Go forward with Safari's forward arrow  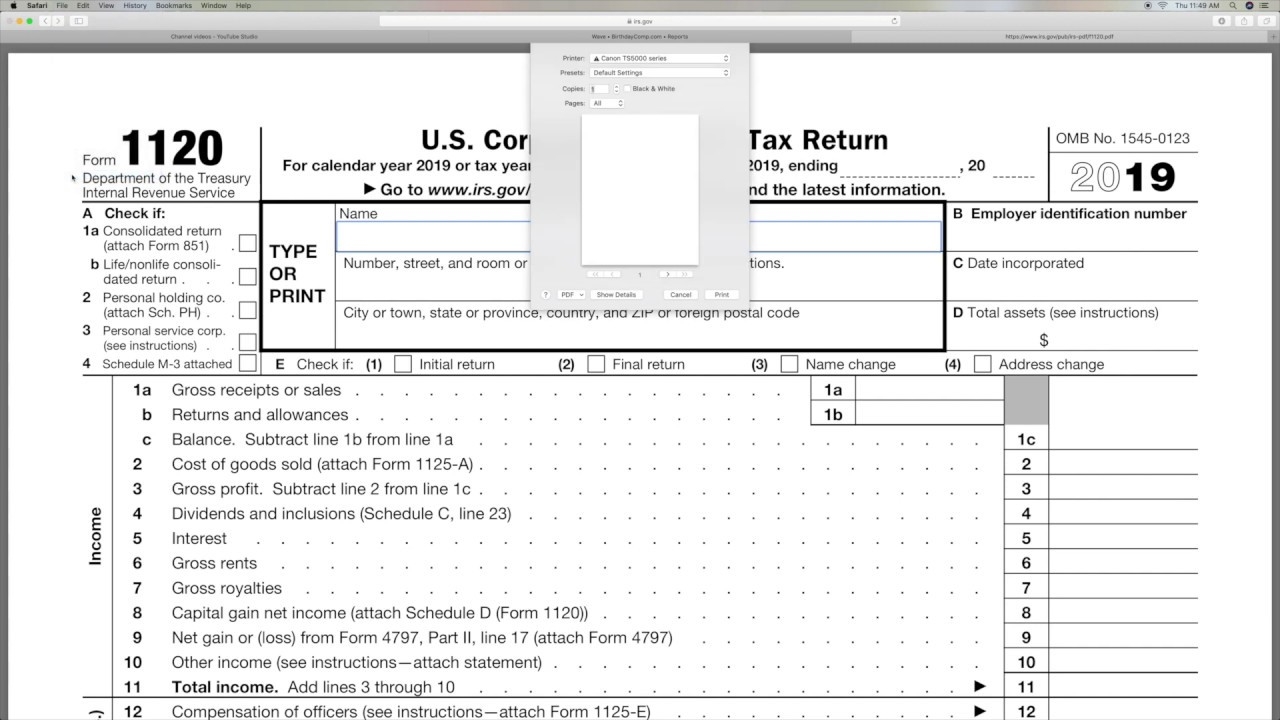click(58, 21)
